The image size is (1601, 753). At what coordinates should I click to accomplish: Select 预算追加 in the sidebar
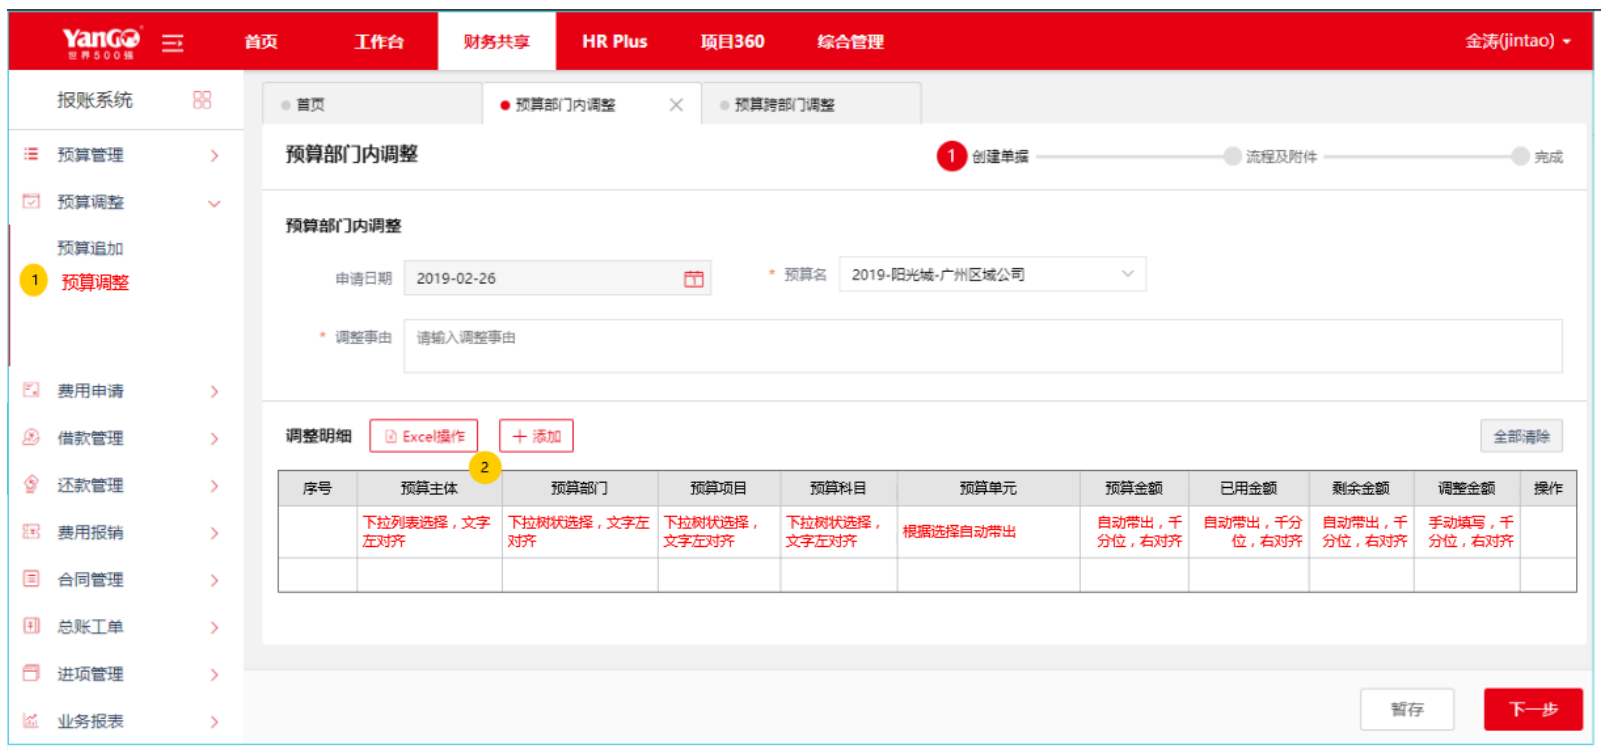click(x=90, y=248)
